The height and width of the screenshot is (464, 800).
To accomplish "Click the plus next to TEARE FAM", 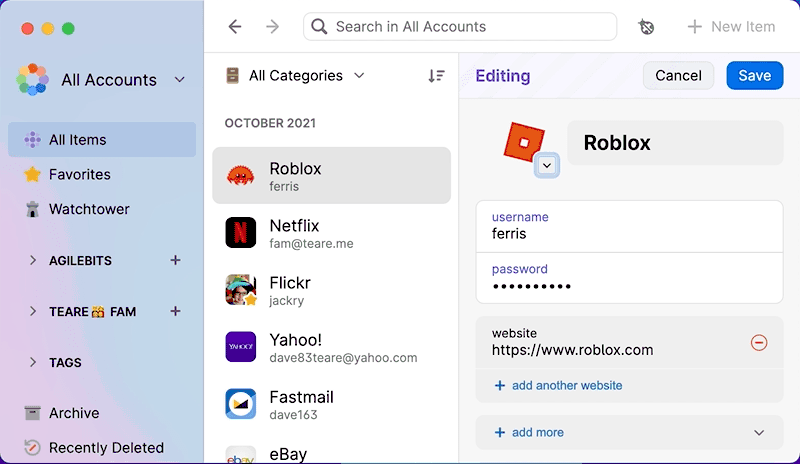I will (x=175, y=311).
